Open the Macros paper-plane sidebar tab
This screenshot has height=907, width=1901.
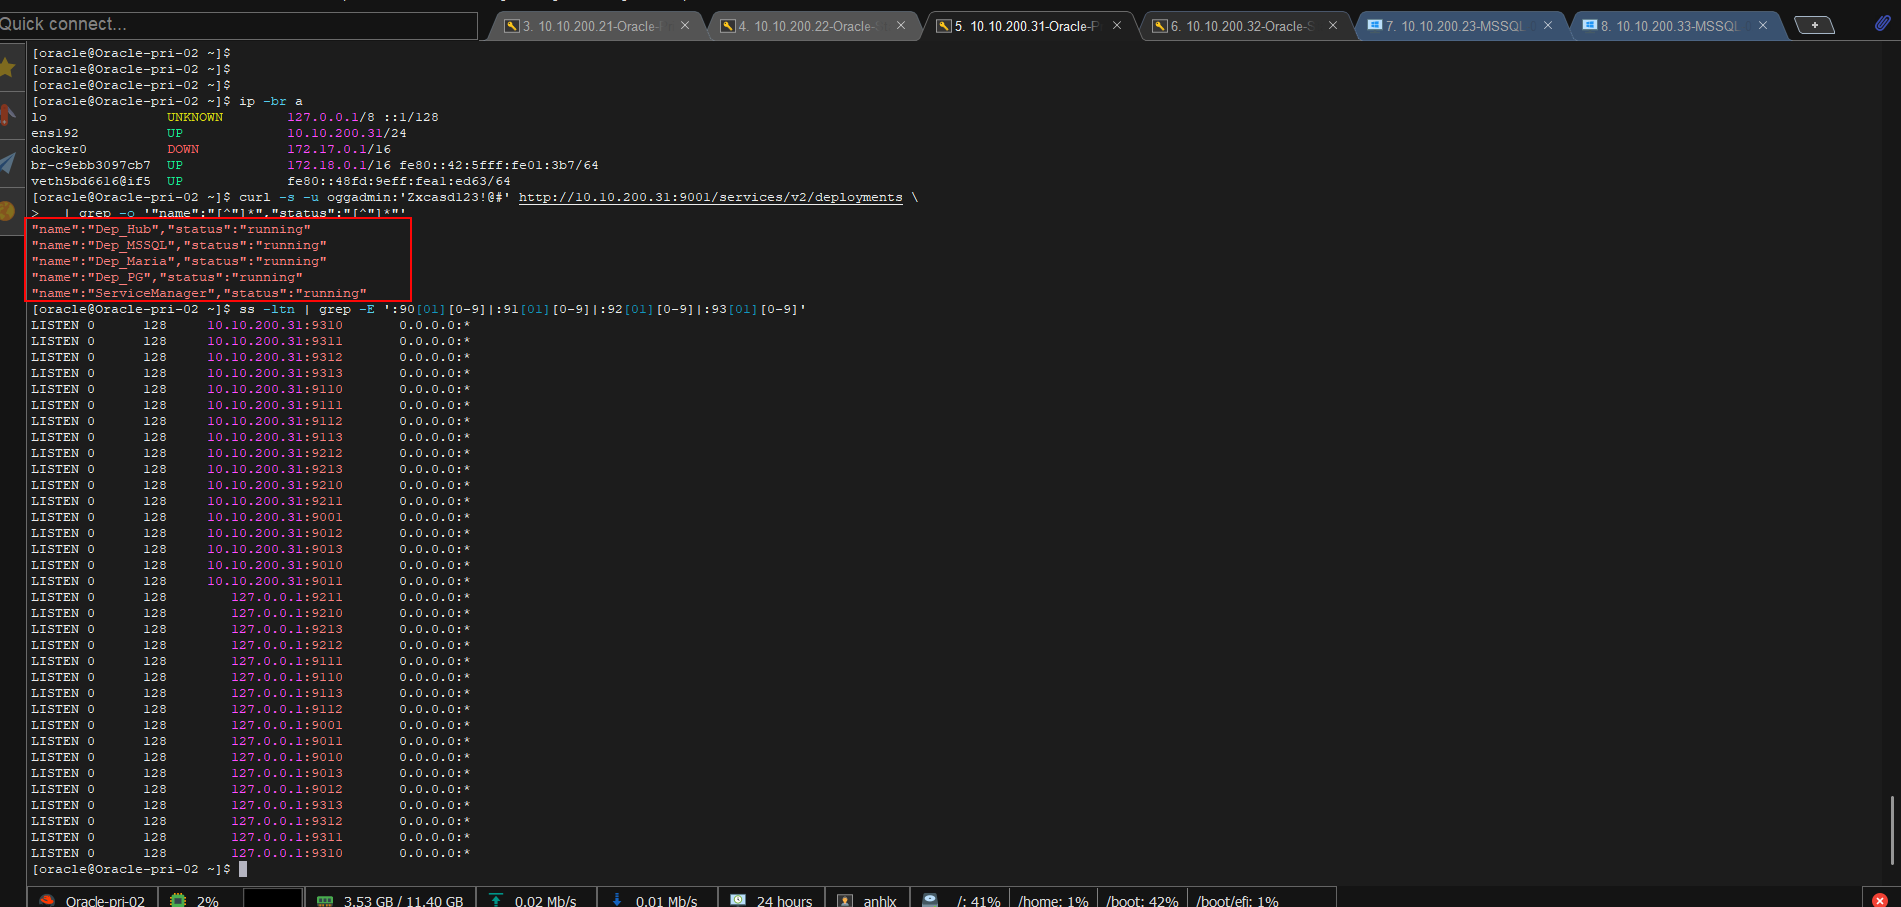tap(8, 163)
